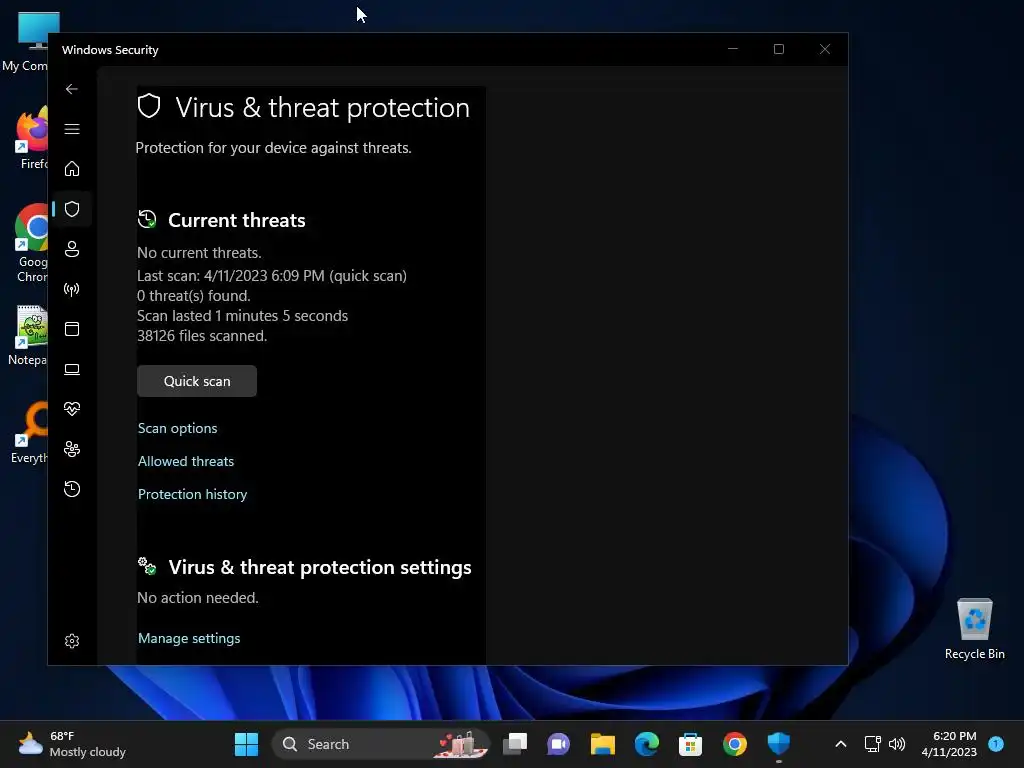The height and width of the screenshot is (768, 1024).
Task: Open Scan options link
Action: (178, 428)
